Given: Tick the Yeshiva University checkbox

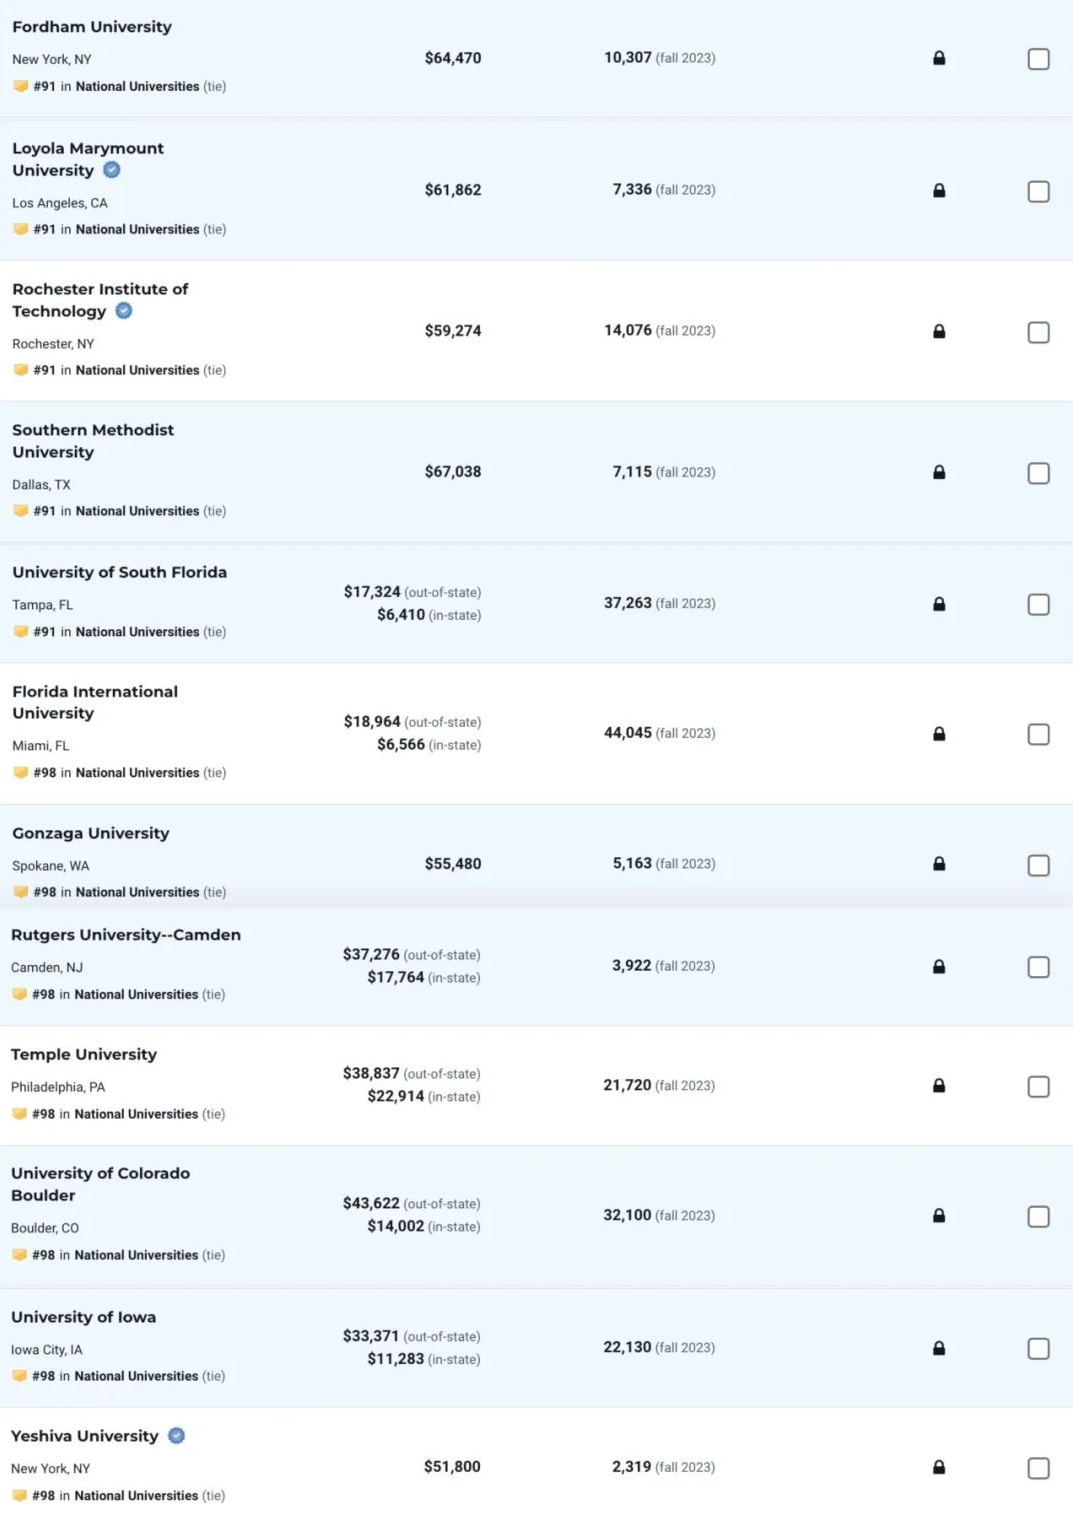Looking at the screenshot, I should [x=1039, y=1468].
